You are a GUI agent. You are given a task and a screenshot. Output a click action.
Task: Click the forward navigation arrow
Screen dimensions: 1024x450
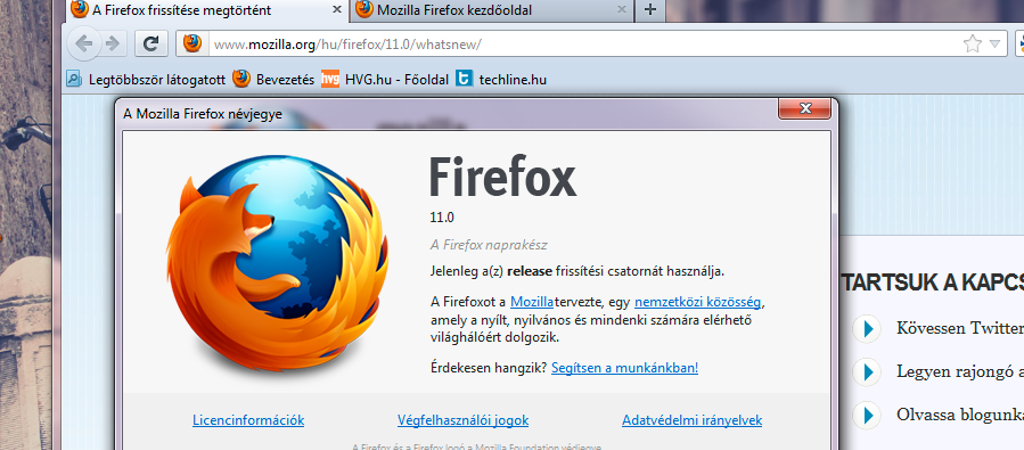click(112, 44)
